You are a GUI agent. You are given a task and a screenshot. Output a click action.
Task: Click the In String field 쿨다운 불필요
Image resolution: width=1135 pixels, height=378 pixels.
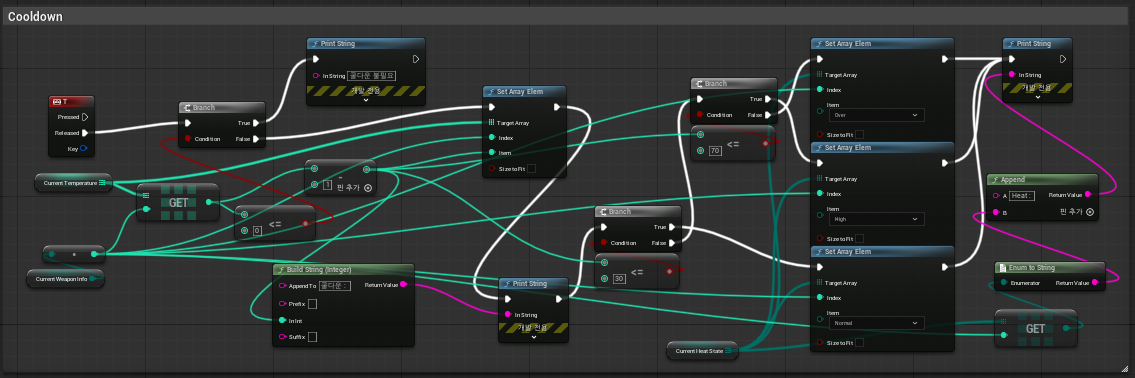coord(371,75)
